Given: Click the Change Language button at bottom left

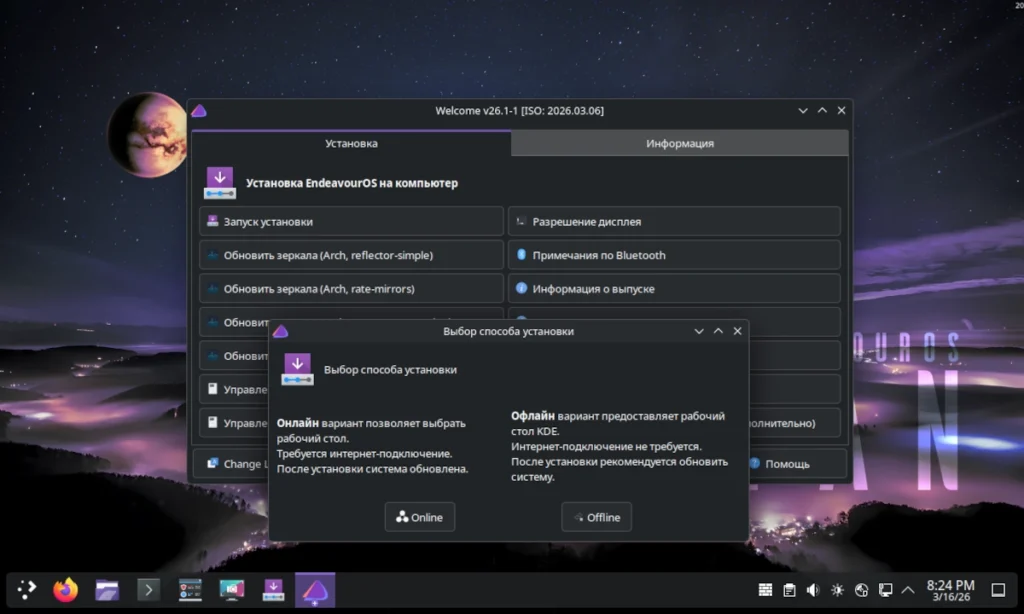Looking at the screenshot, I should tap(231, 463).
